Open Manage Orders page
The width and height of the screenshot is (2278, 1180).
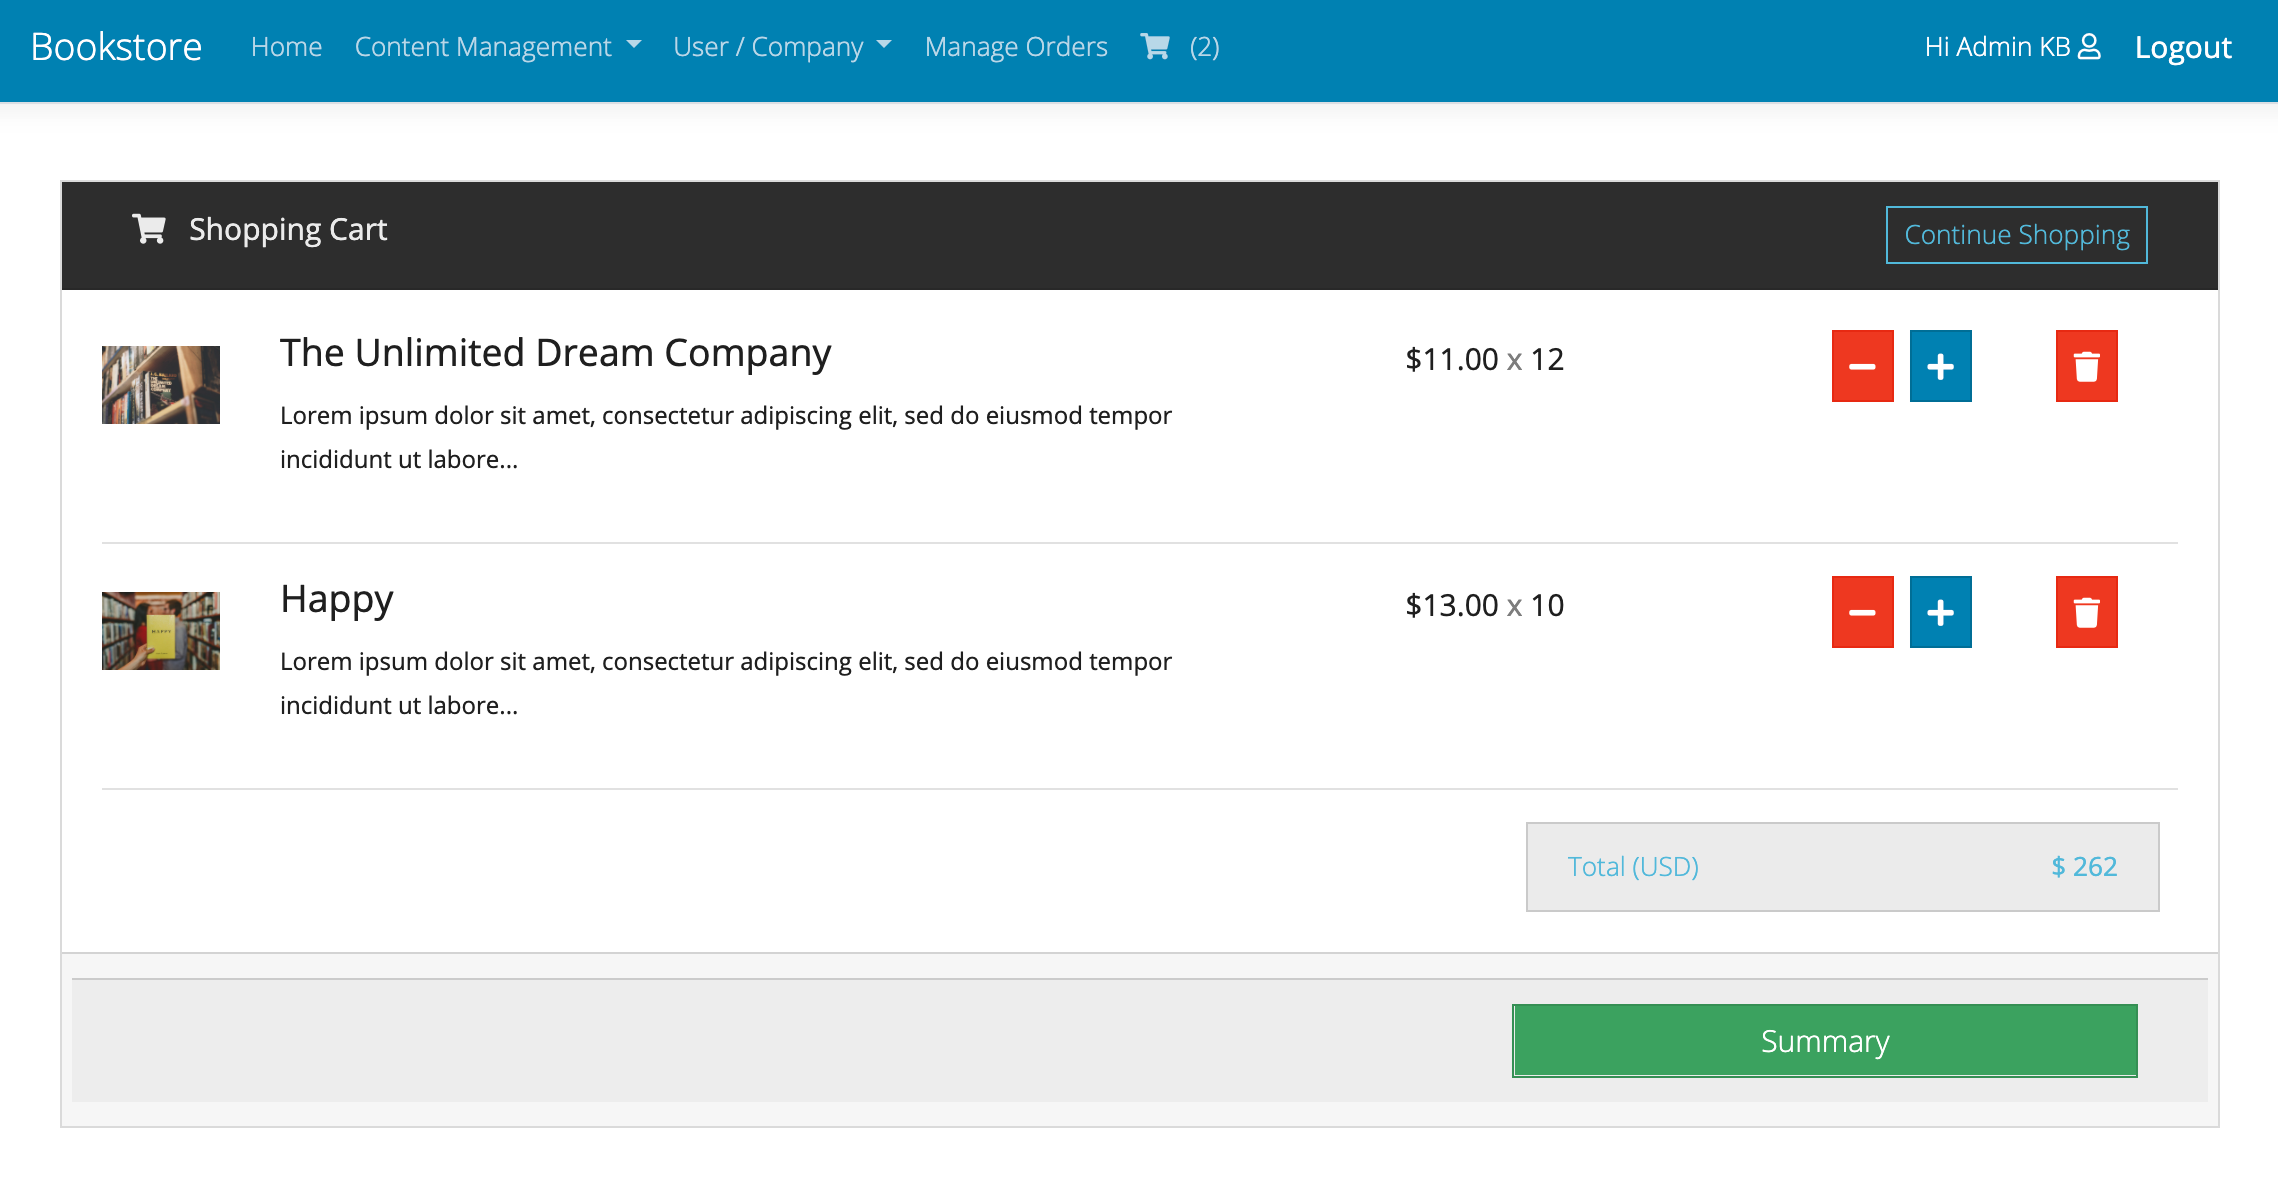[x=1016, y=47]
